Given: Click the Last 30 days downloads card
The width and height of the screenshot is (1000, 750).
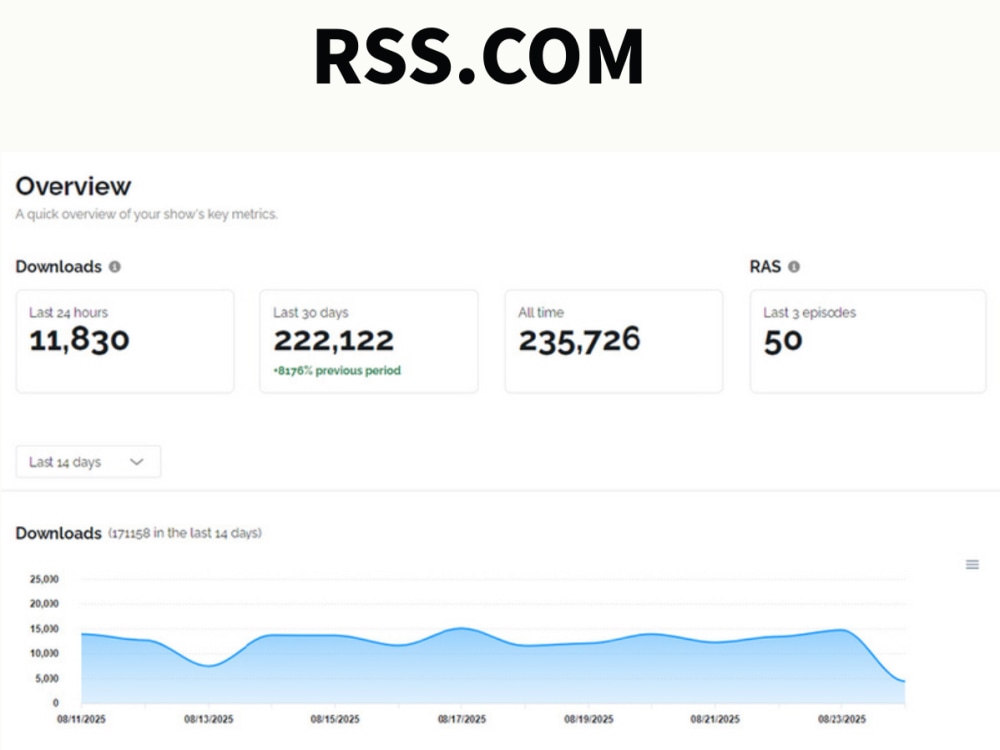Looking at the screenshot, I should click(369, 341).
